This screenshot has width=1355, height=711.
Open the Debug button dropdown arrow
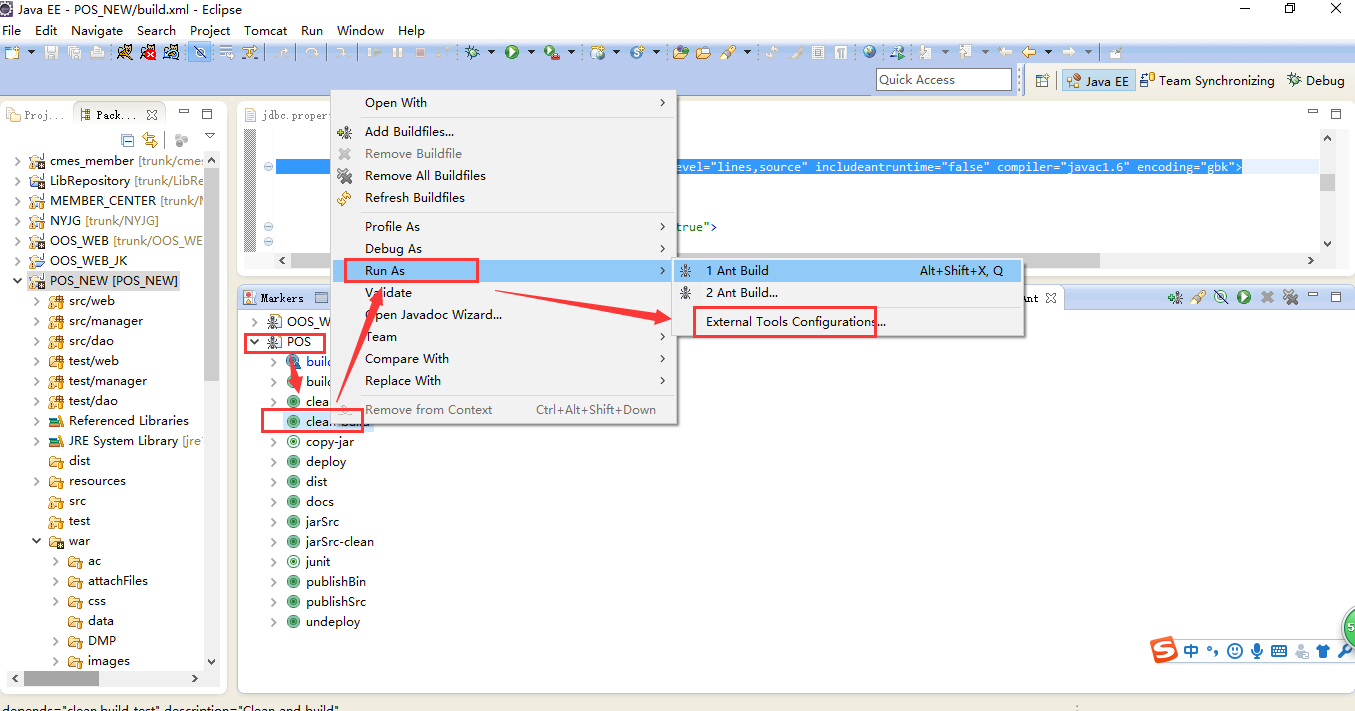point(491,52)
